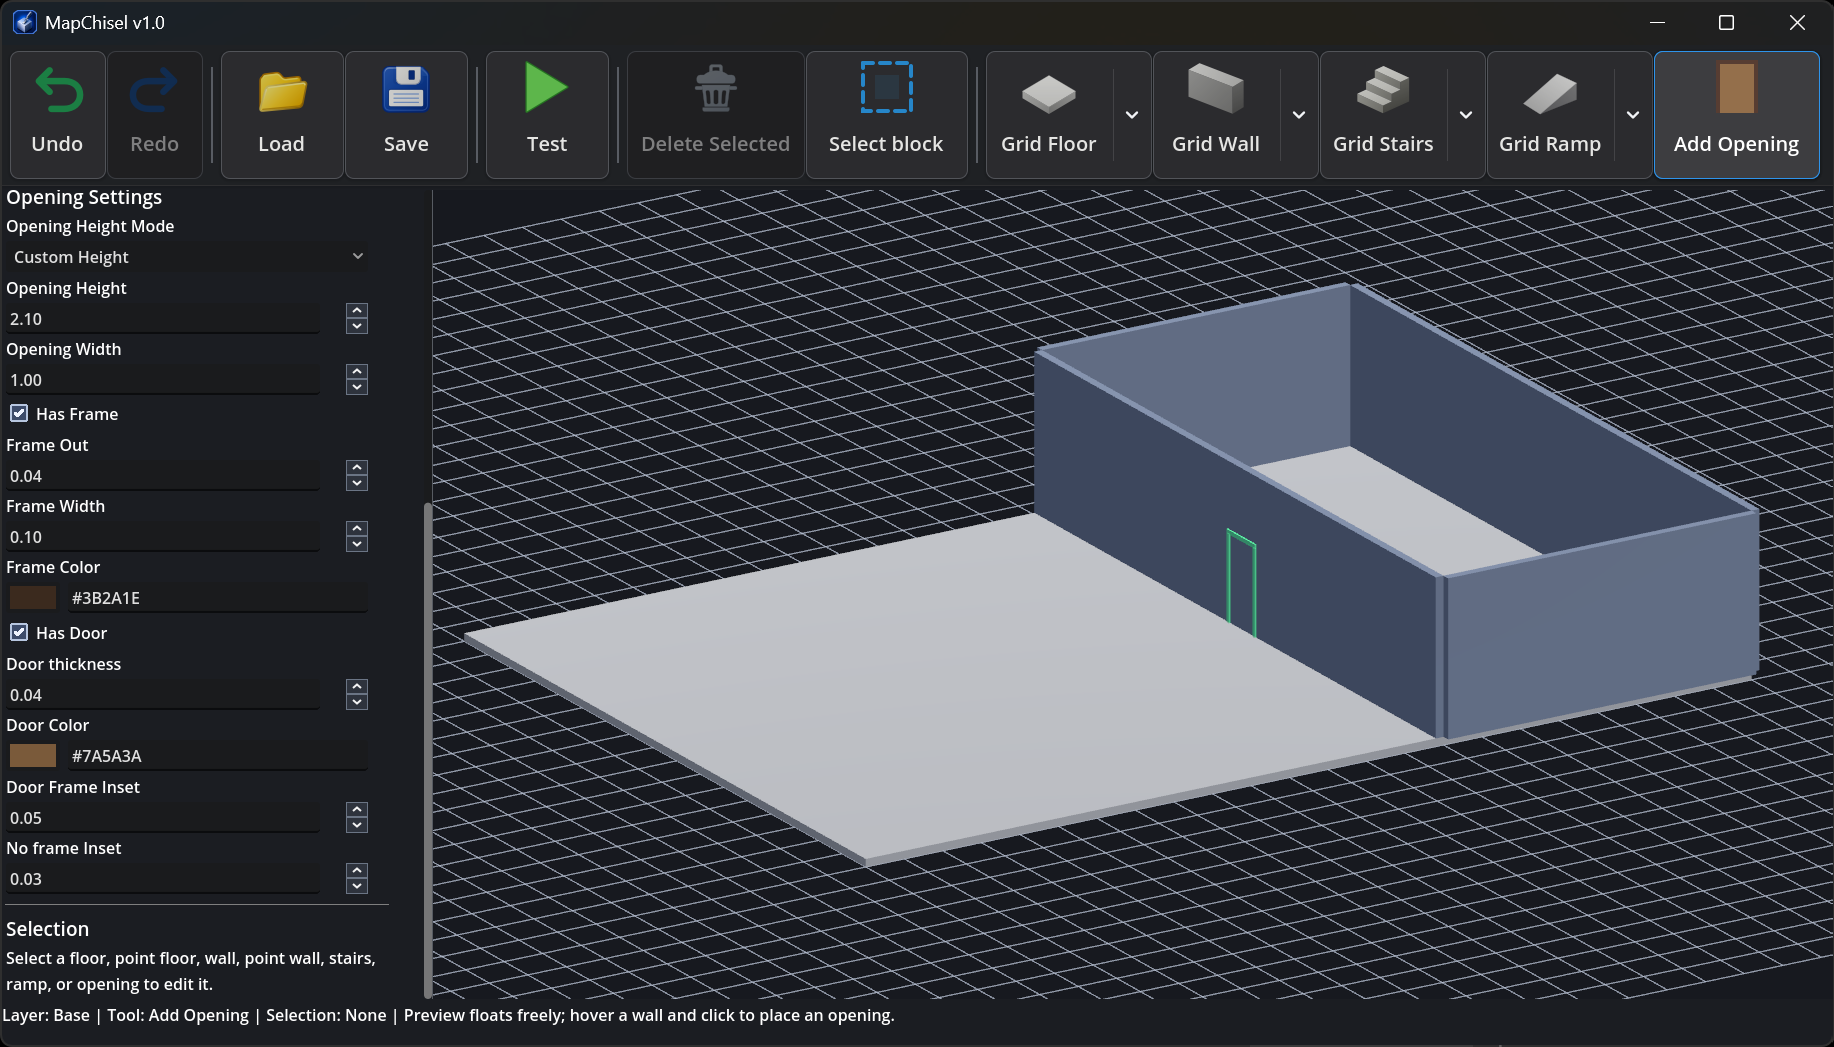Click the Opening Width value field
This screenshot has height=1047, width=1834.
coord(164,380)
